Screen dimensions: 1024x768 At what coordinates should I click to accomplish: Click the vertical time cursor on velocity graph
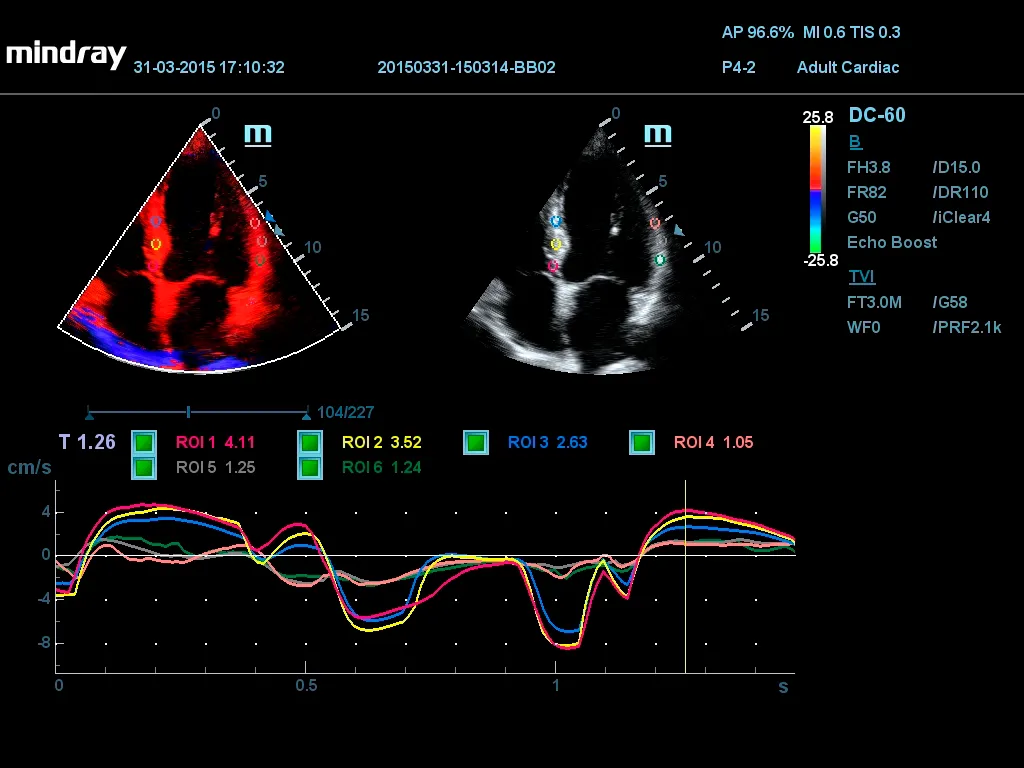[x=685, y=580]
